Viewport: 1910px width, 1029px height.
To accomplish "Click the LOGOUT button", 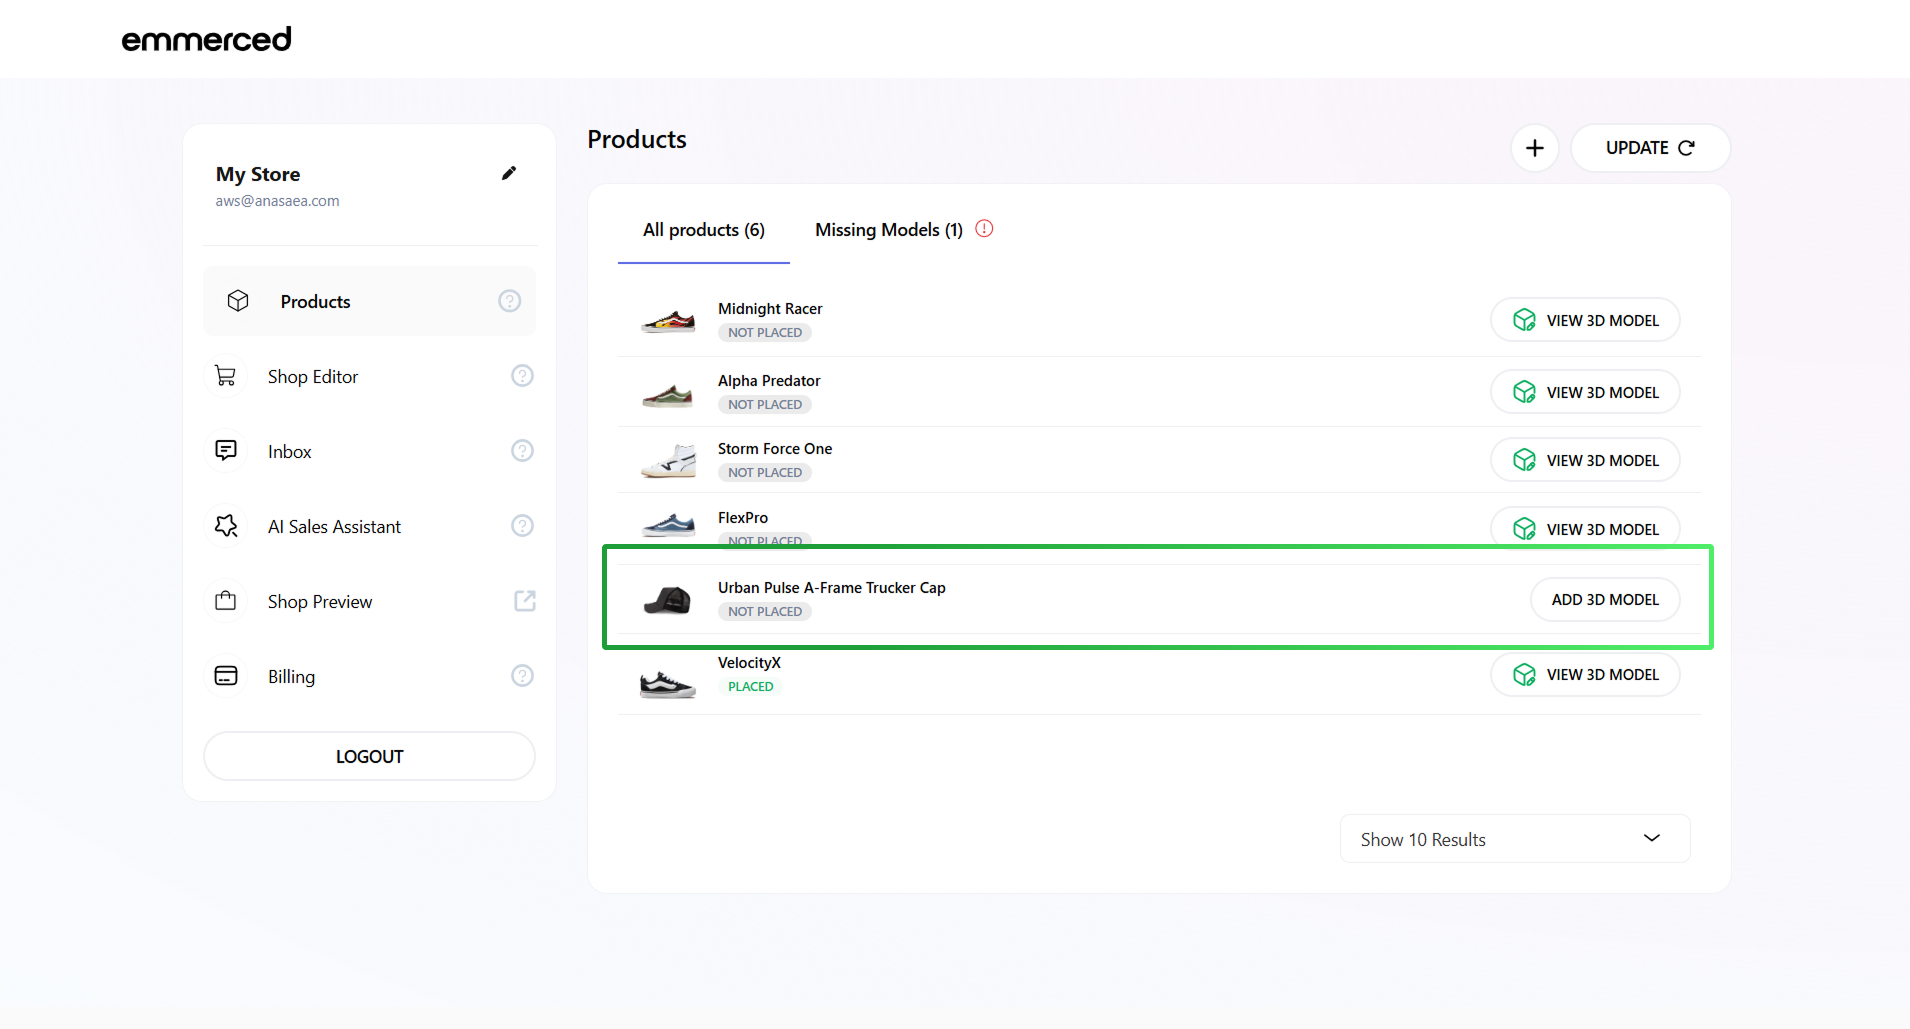I will (x=369, y=756).
